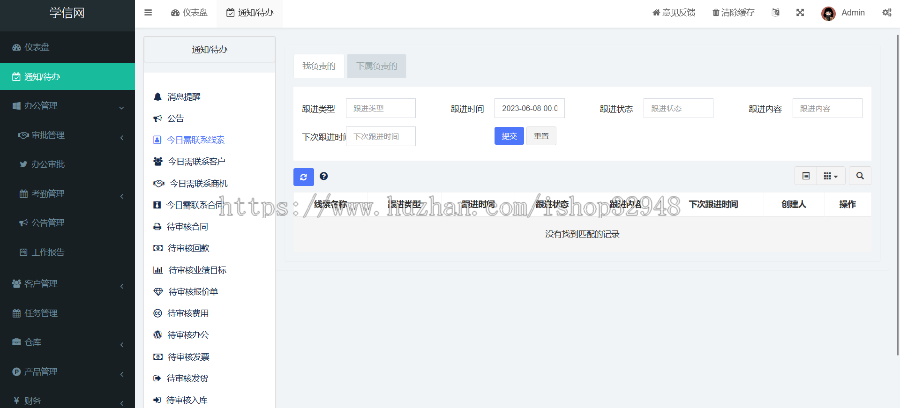Focus the 跟进类型 input field
Image resolution: width=900 pixels, height=408 pixels.
tap(381, 108)
